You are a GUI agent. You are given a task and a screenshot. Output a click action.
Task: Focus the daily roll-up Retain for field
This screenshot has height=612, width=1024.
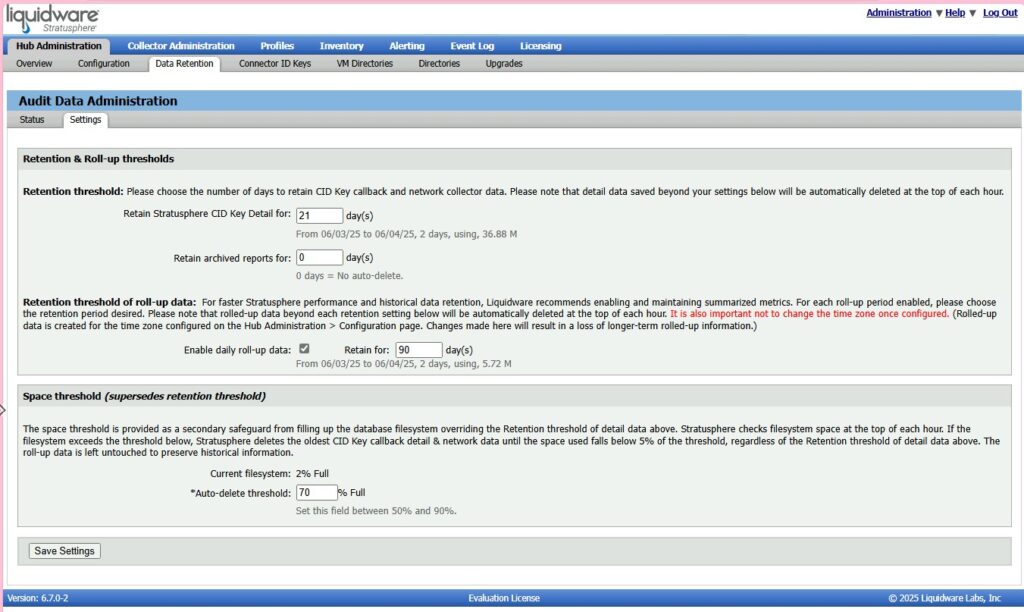point(419,349)
